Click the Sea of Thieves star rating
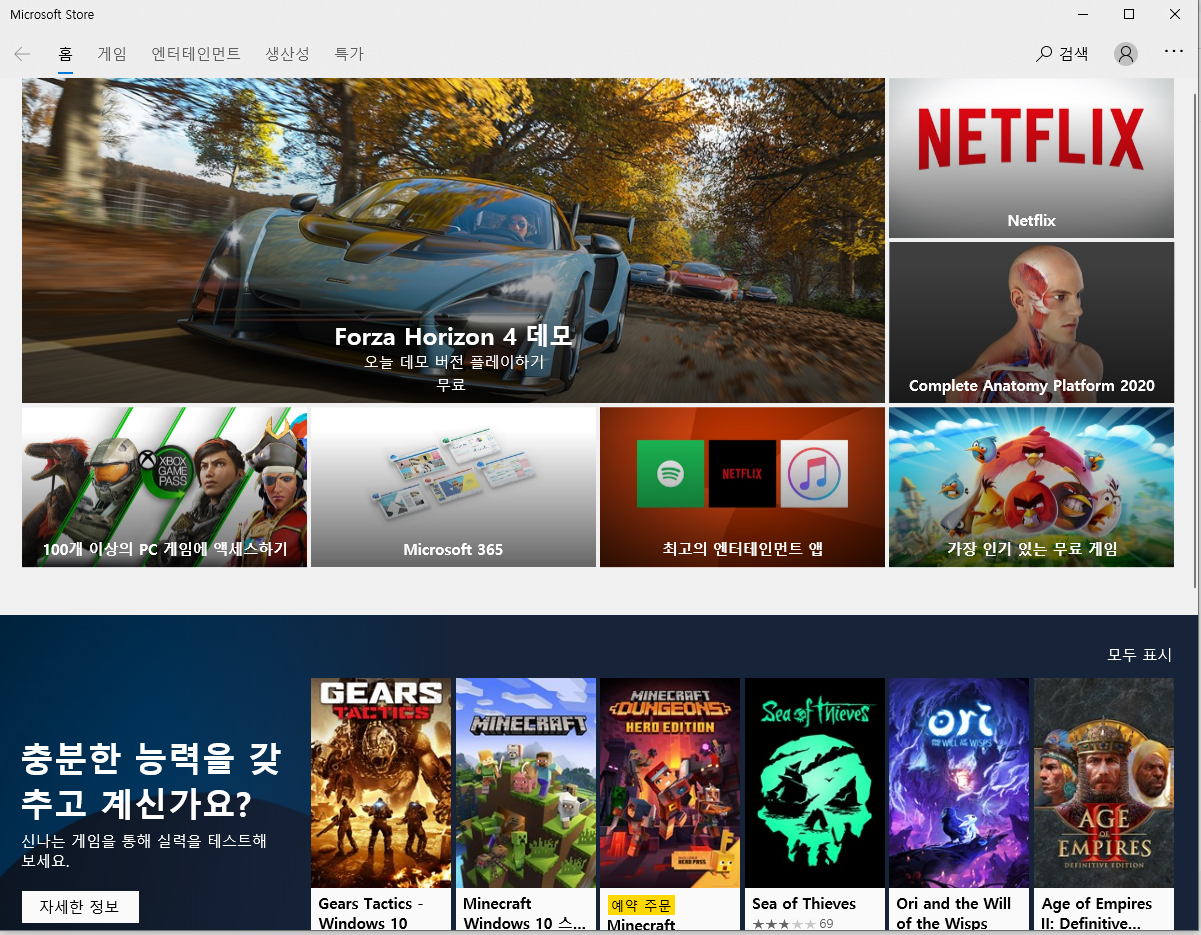Screen dimensions: 1201x935 [x=784, y=923]
